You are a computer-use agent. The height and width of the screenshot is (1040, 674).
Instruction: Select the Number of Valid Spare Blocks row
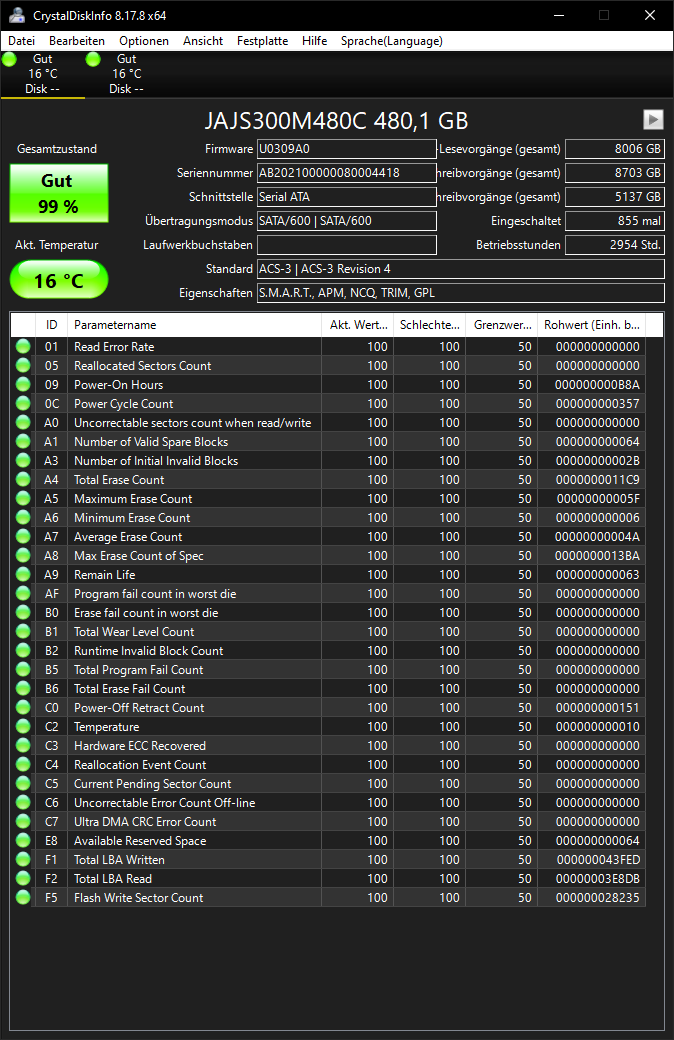[328, 442]
